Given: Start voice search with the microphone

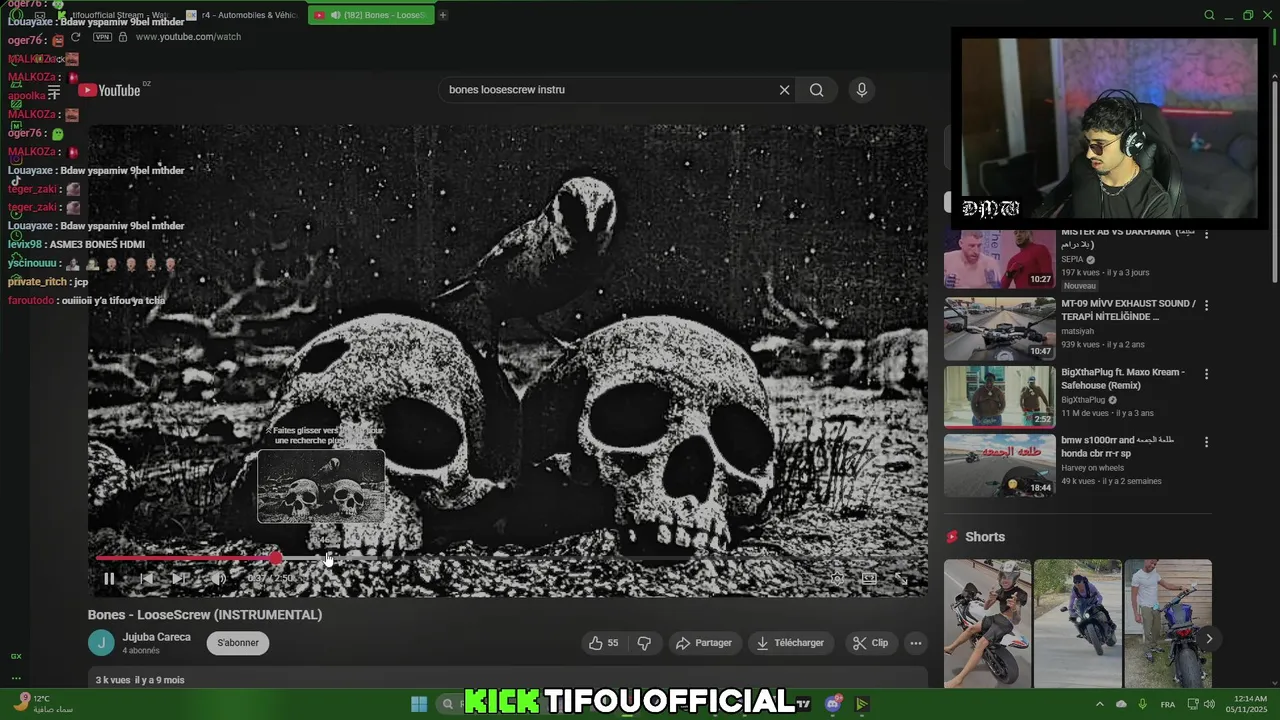Looking at the screenshot, I should point(862,90).
